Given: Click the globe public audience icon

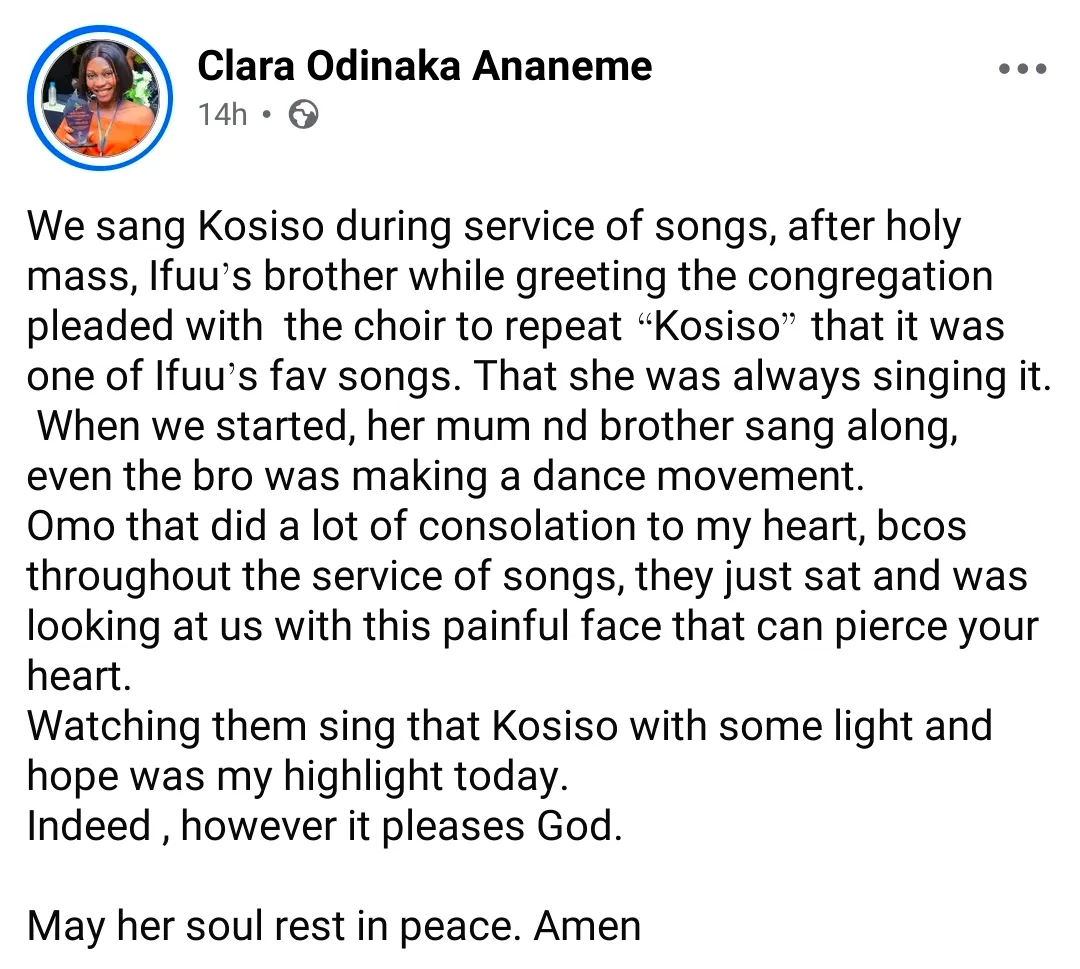Looking at the screenshot, I should [x=303, y=115].
